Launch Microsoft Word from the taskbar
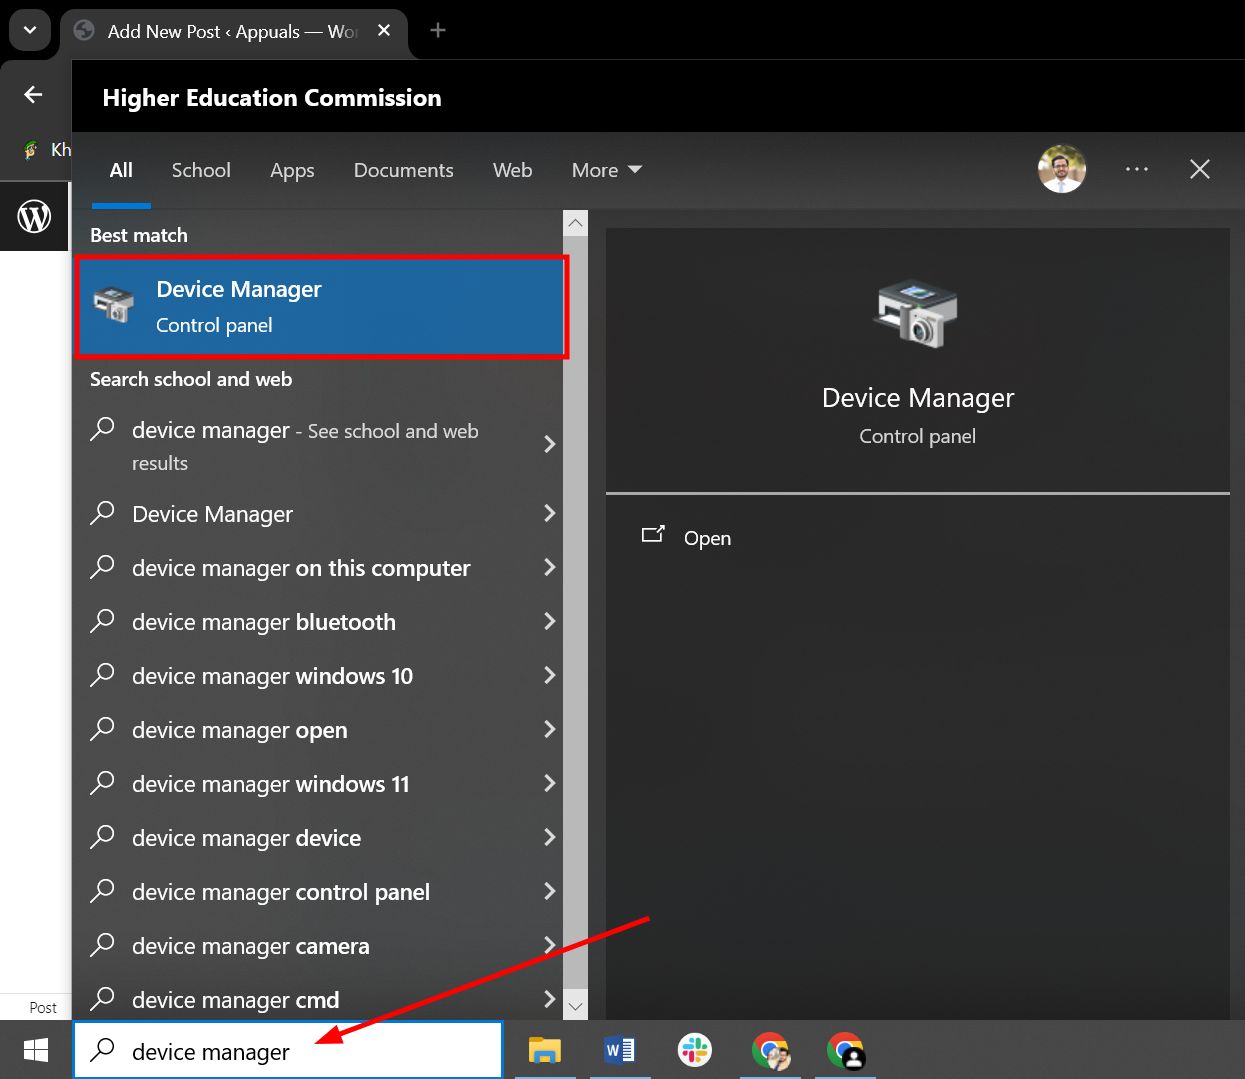 (619, 1050)
